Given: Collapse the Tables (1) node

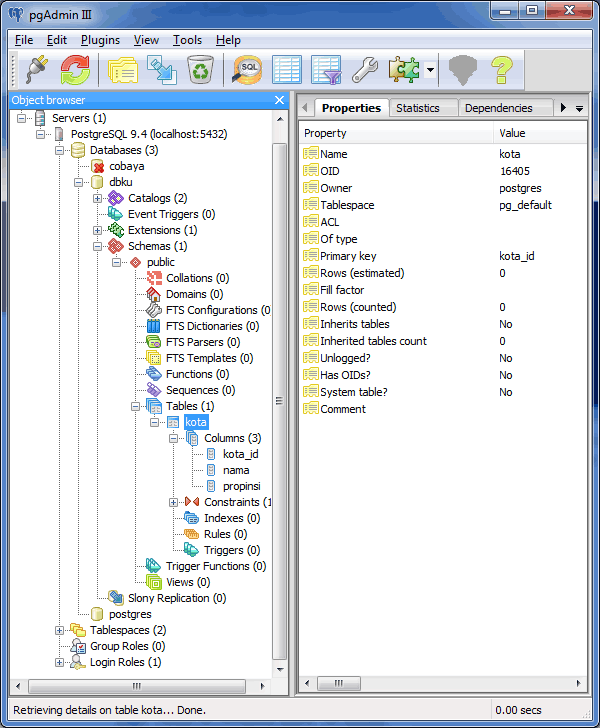Looking at the screenshot, I should point(135,406).
